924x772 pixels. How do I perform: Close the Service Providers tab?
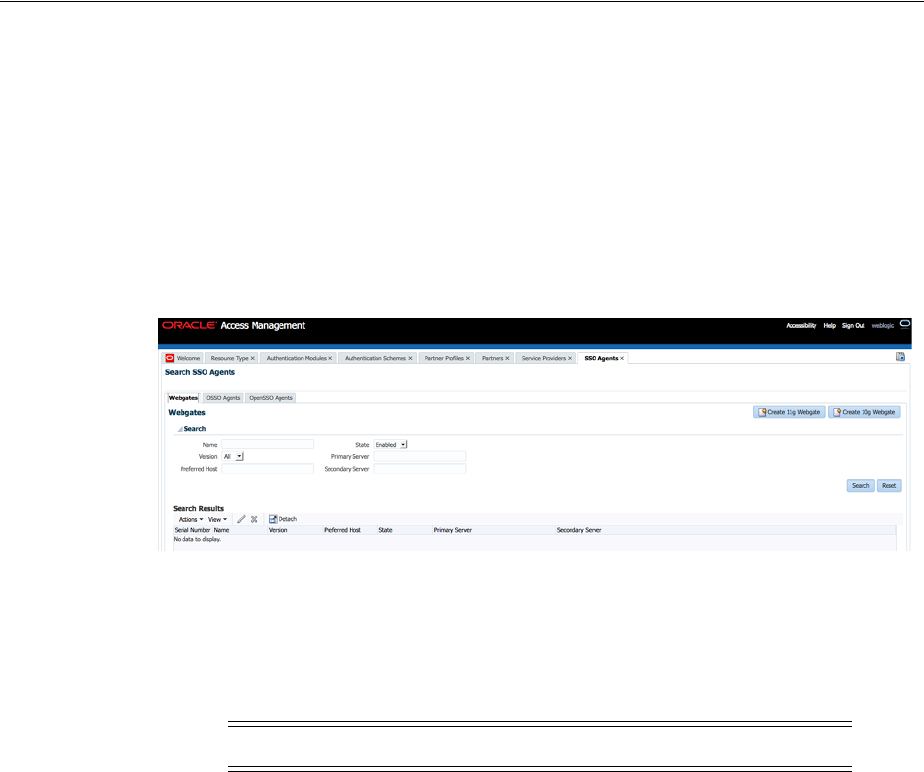(570, 358)
